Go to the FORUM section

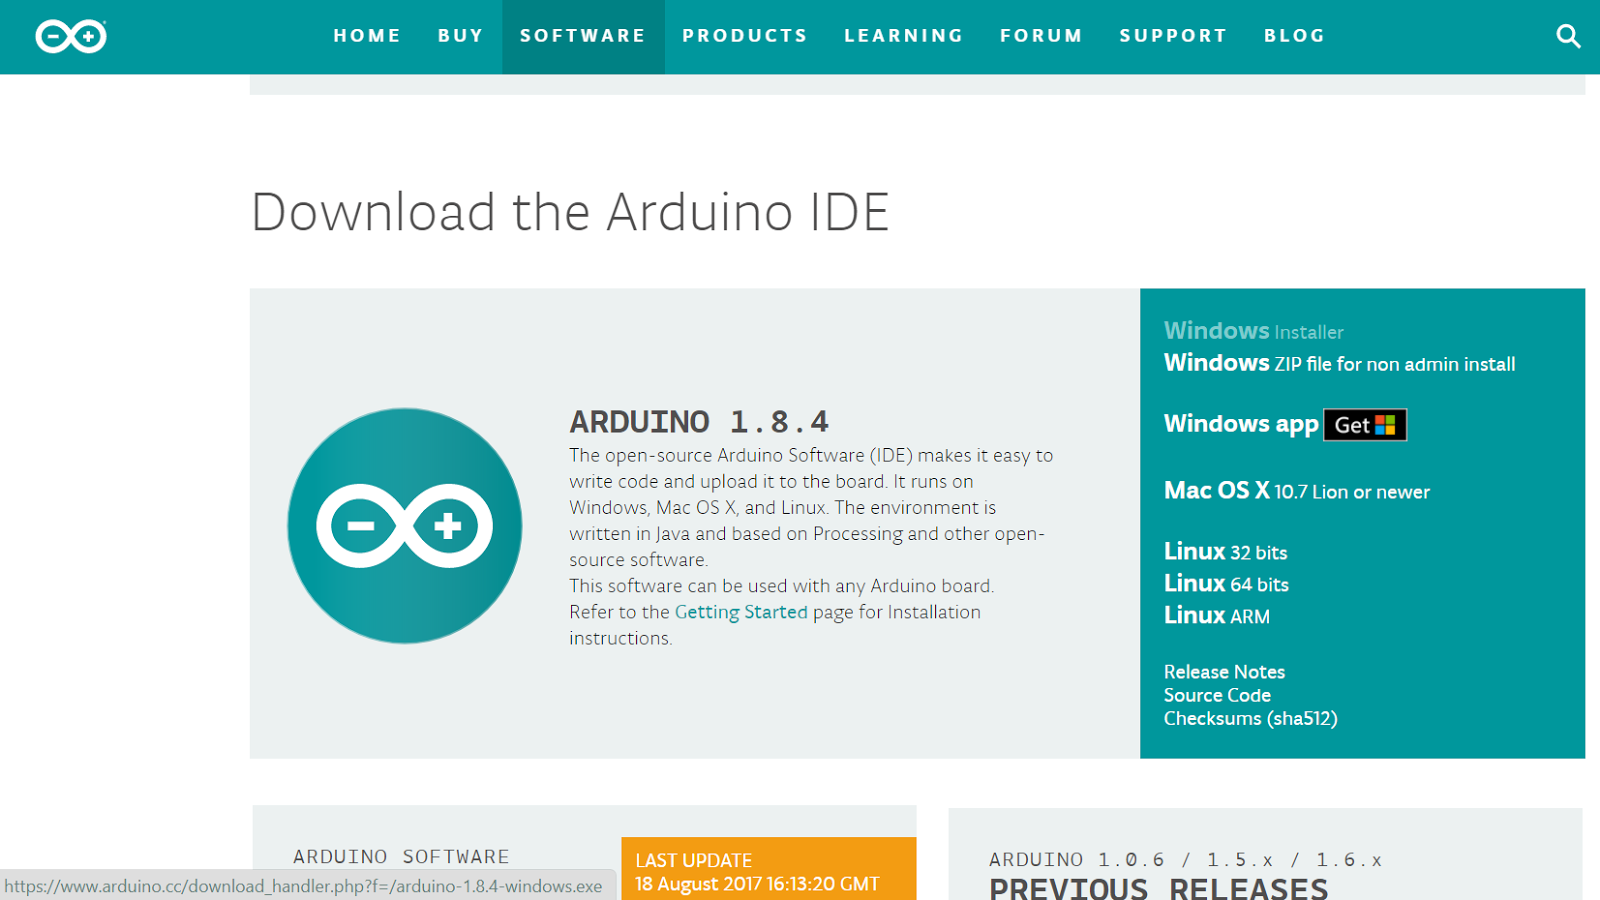(x=1041, y=36)
